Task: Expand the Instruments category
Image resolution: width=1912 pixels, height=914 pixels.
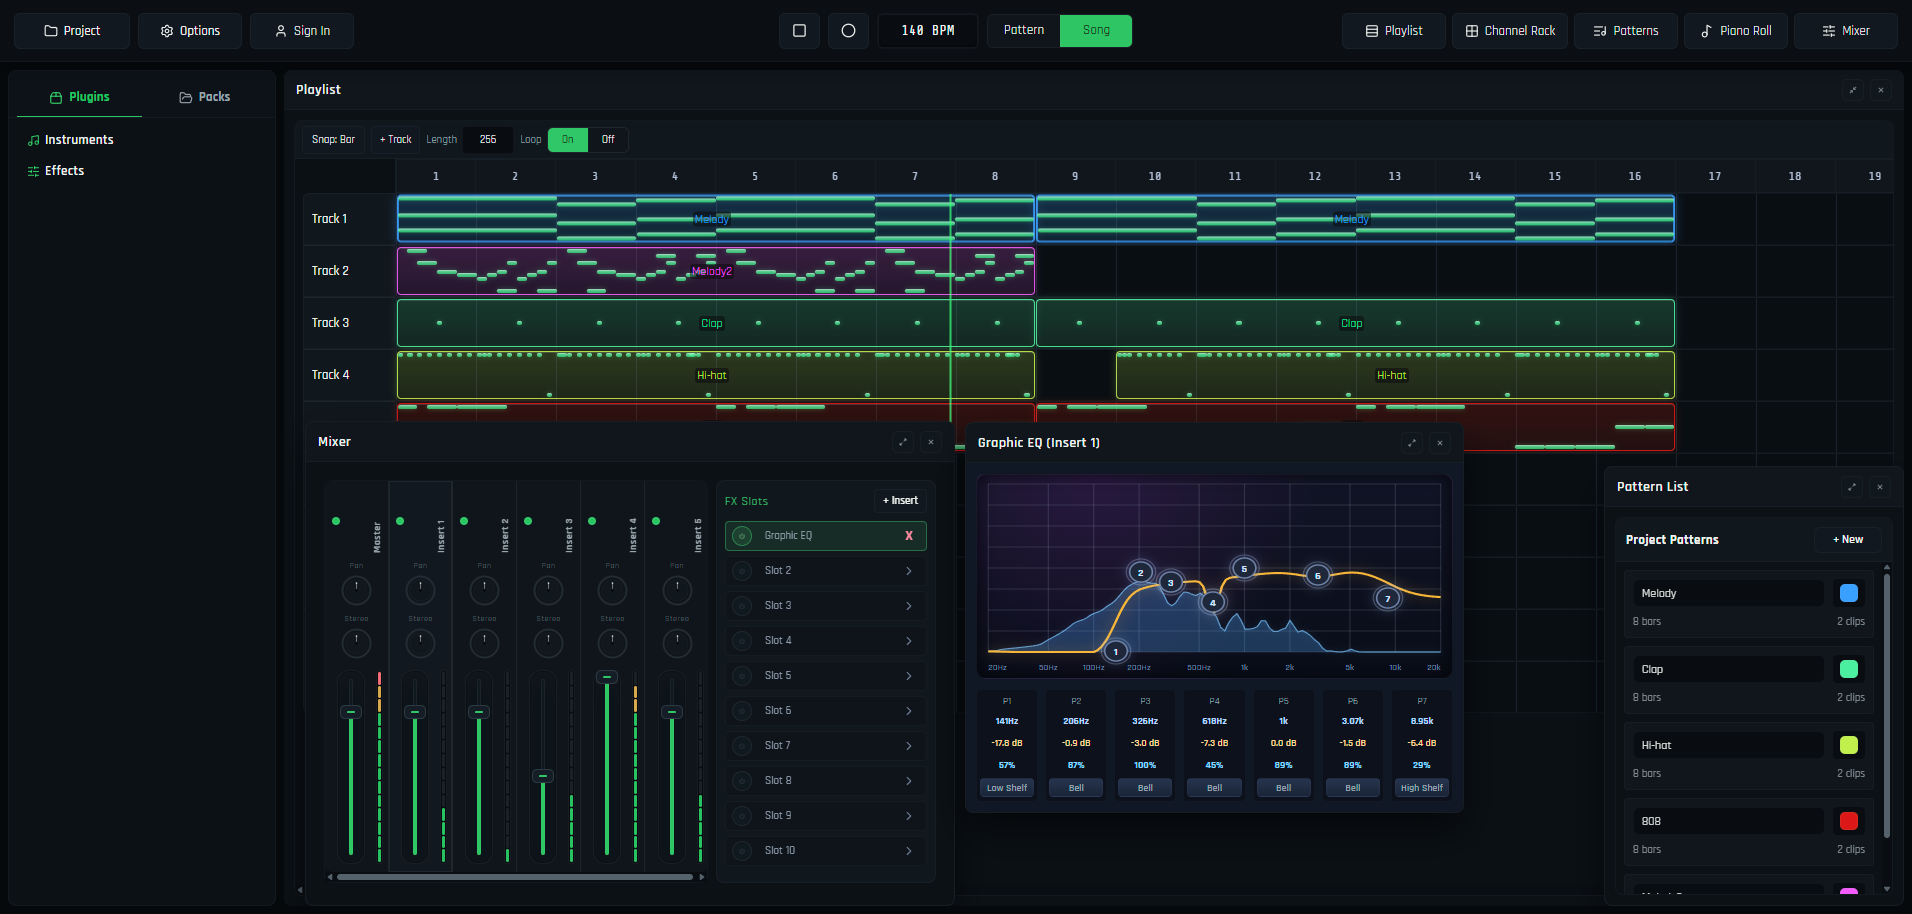Action: pyautogui.click(x=70, y=140)
